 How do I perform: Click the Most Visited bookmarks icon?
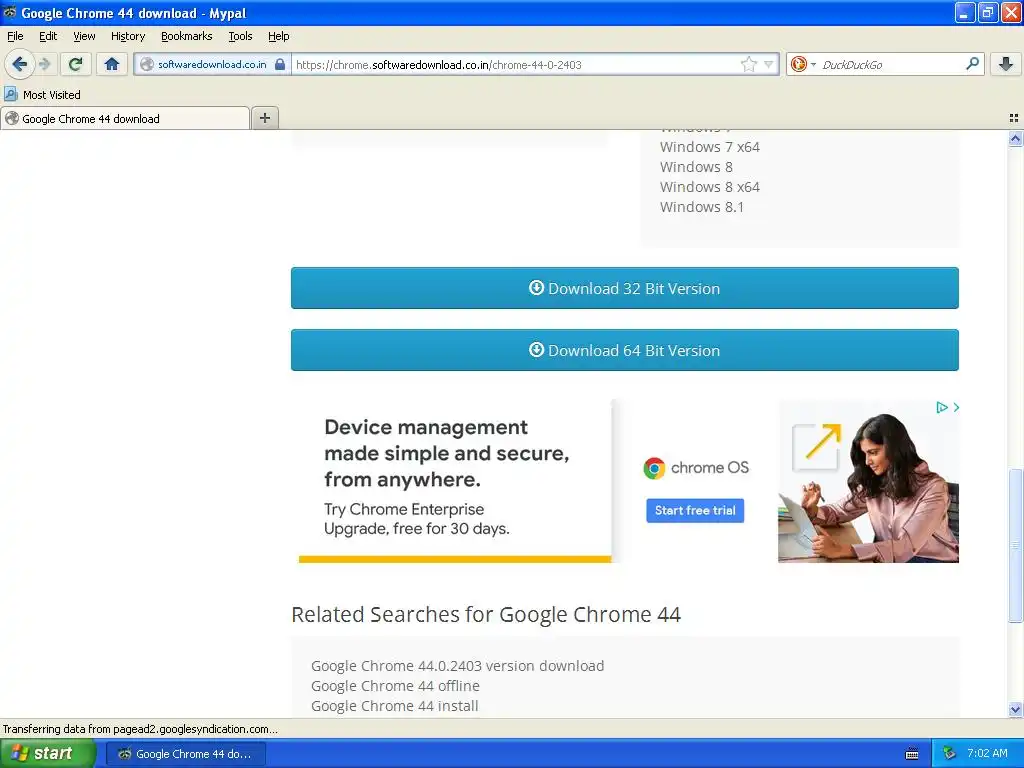point(10,94)
